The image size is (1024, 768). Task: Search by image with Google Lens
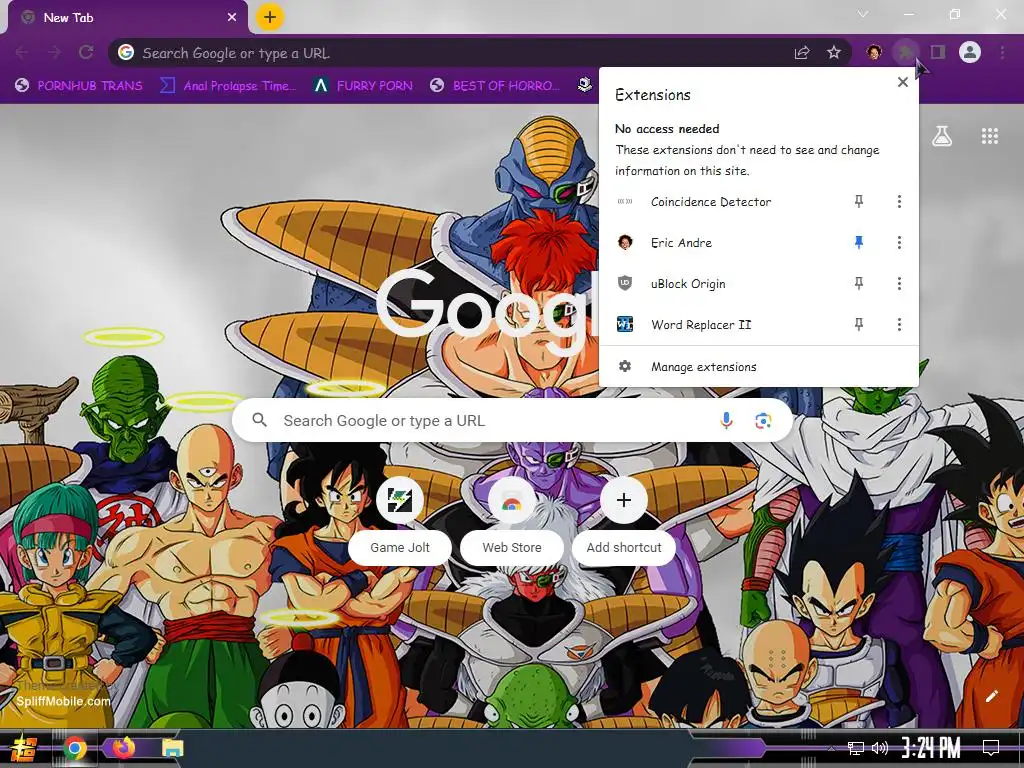[x=763, y=421]
